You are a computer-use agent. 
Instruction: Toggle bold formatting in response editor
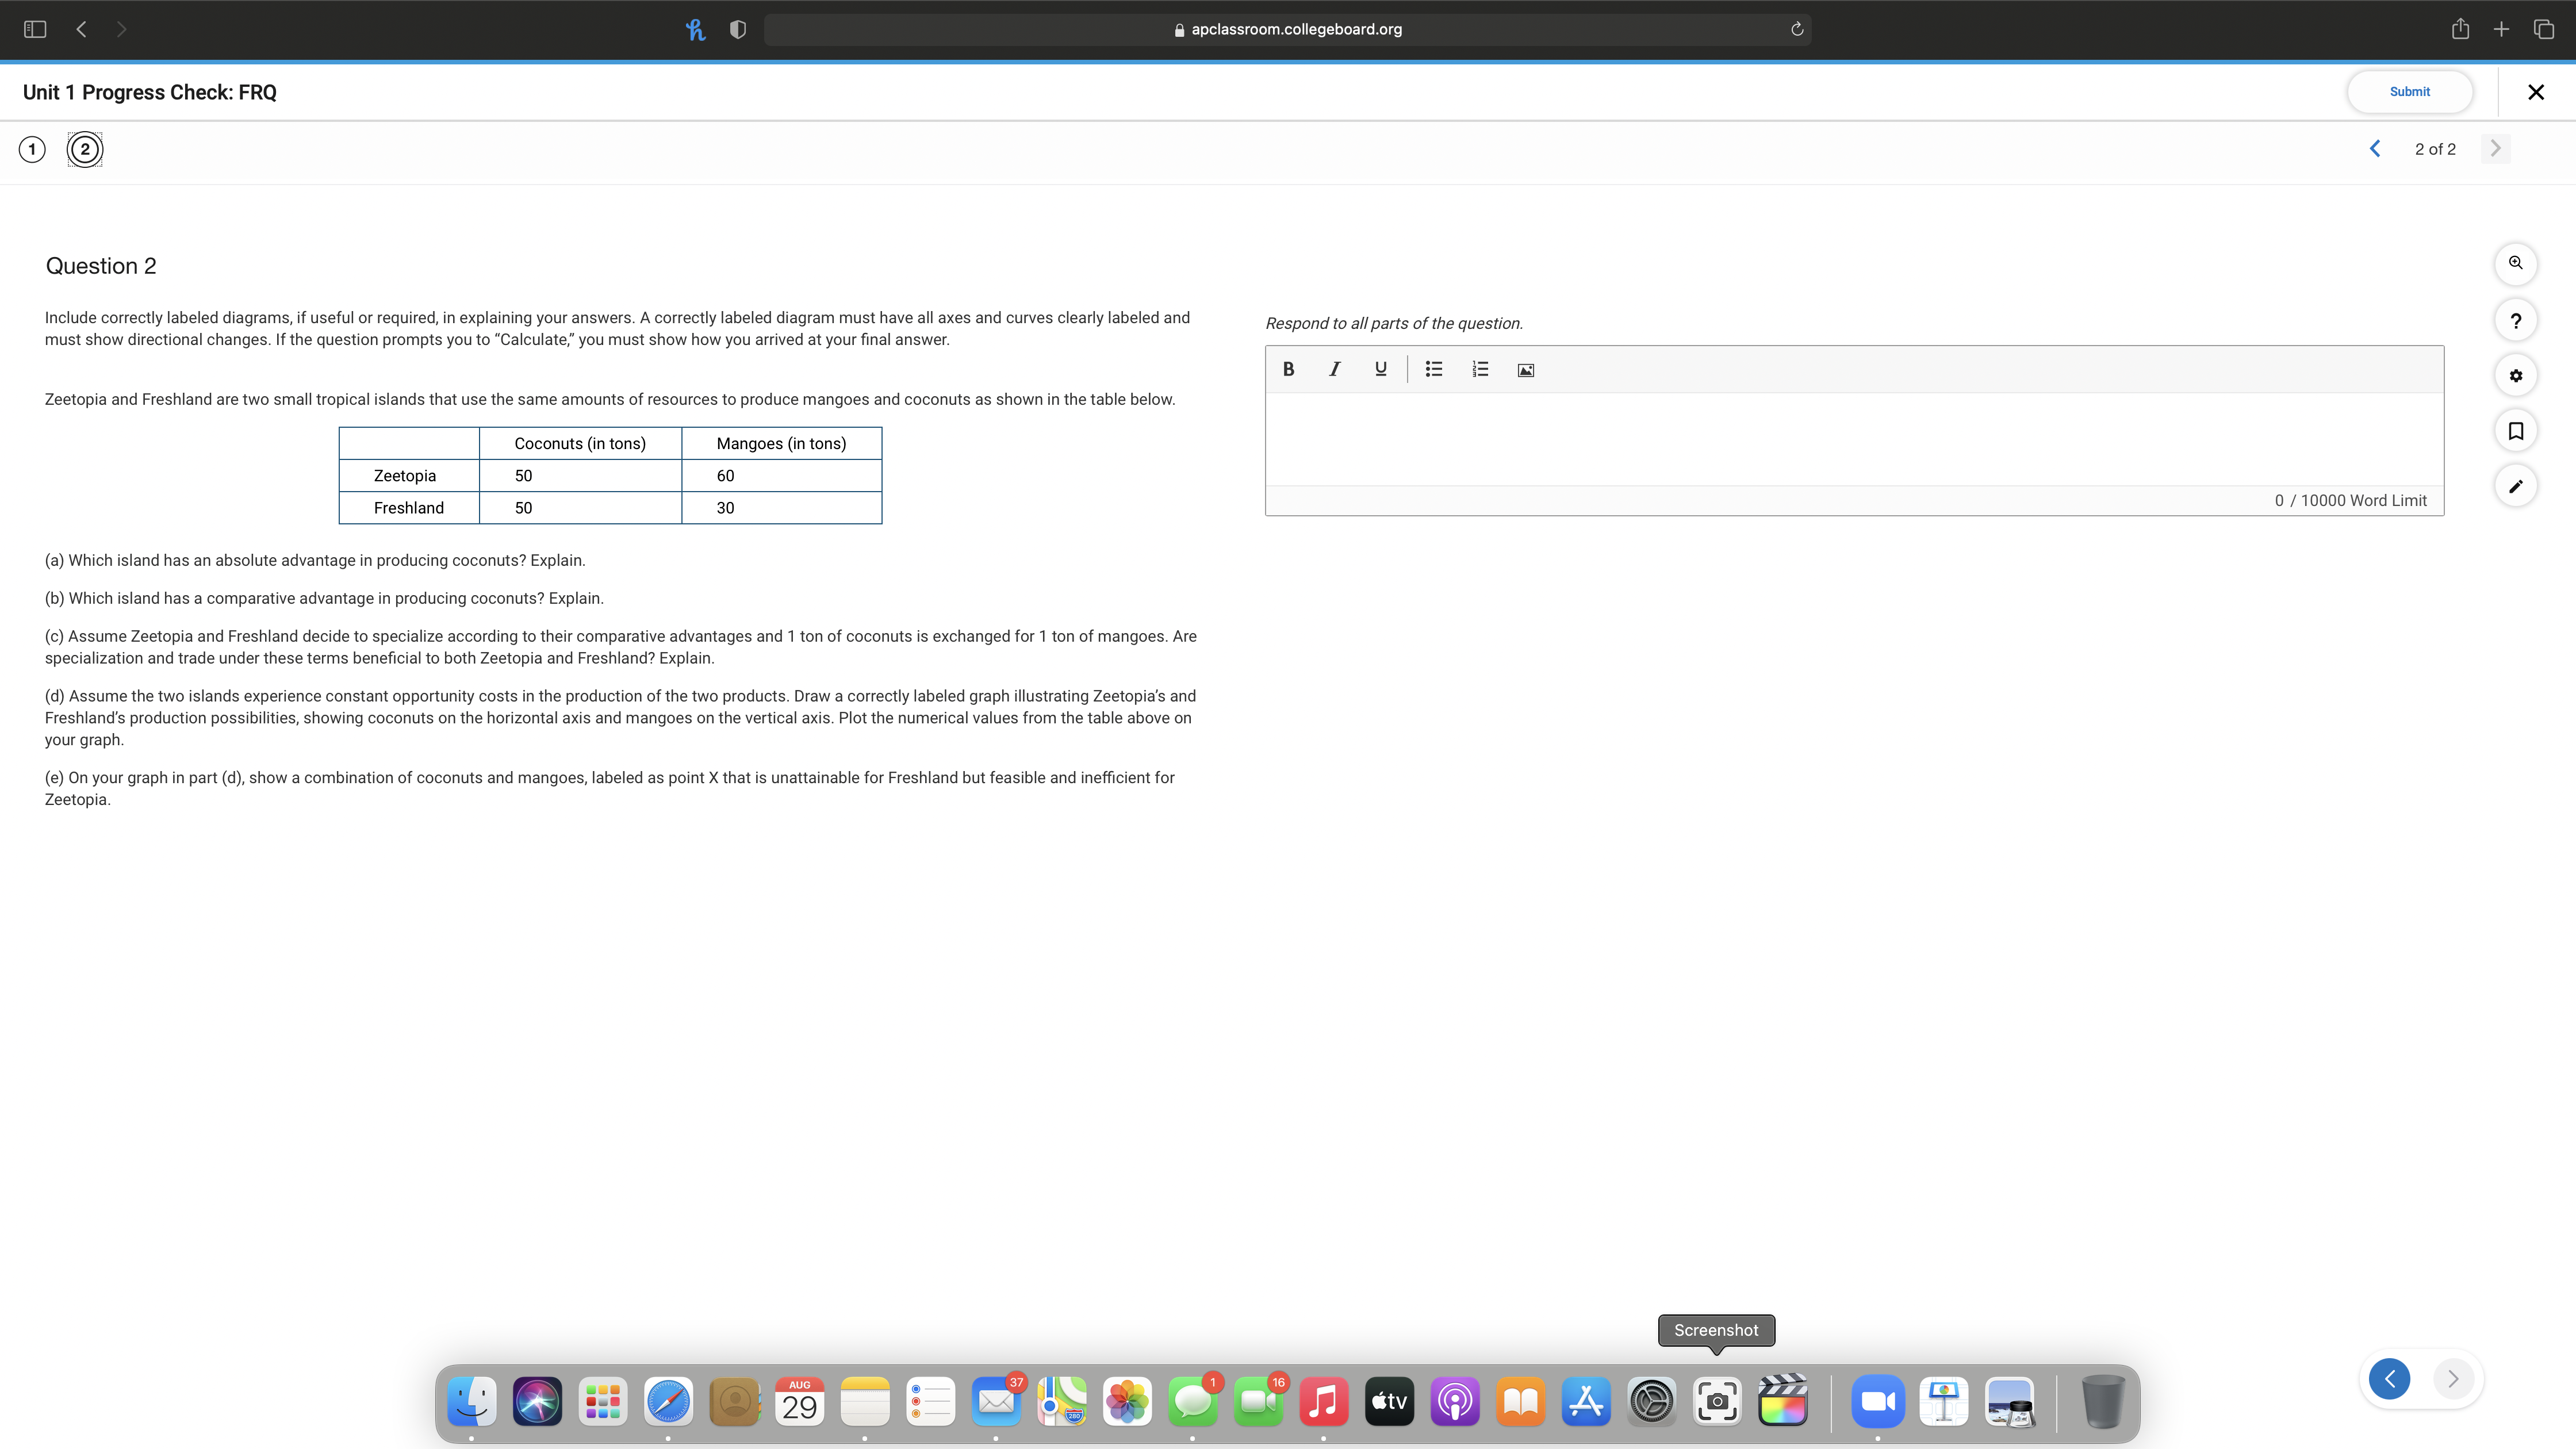click(x=1288, y=369)
